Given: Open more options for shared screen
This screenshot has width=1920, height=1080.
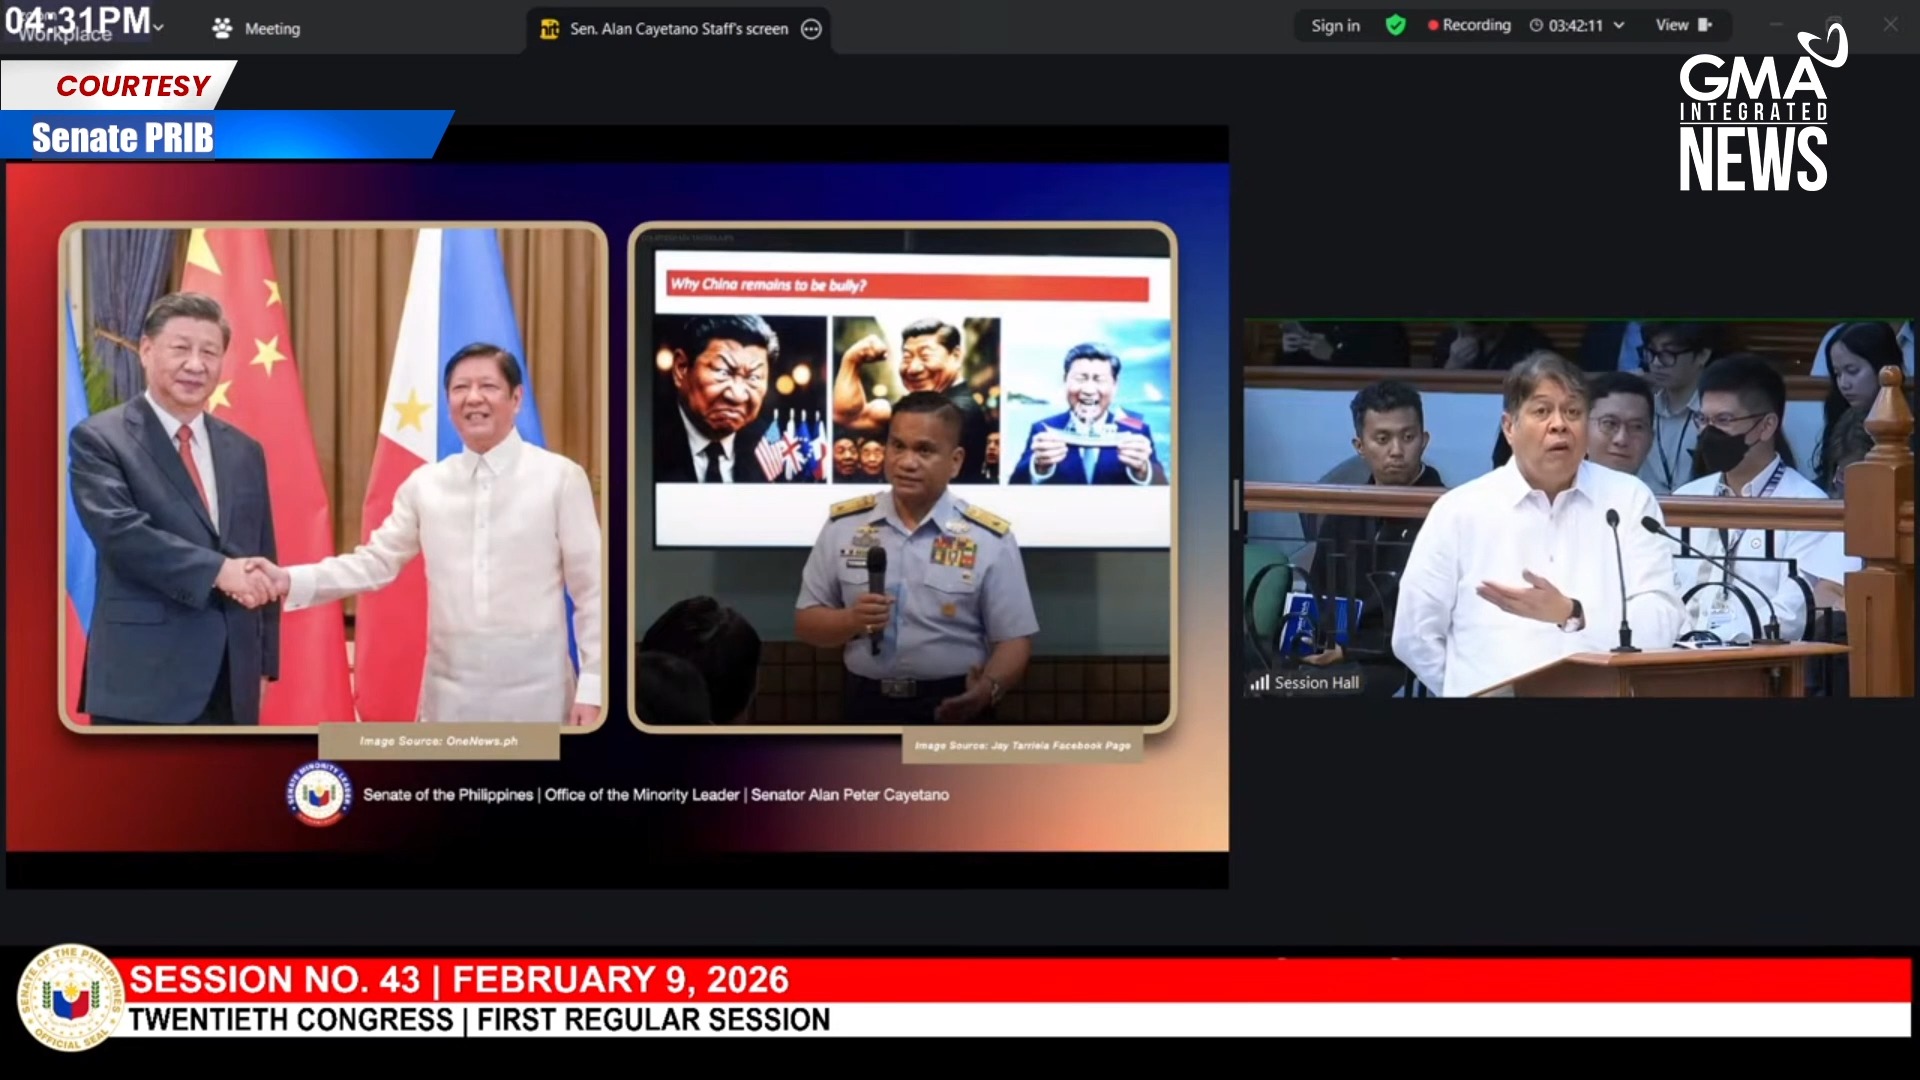Looking at the screenshot, I should point(812,29).
